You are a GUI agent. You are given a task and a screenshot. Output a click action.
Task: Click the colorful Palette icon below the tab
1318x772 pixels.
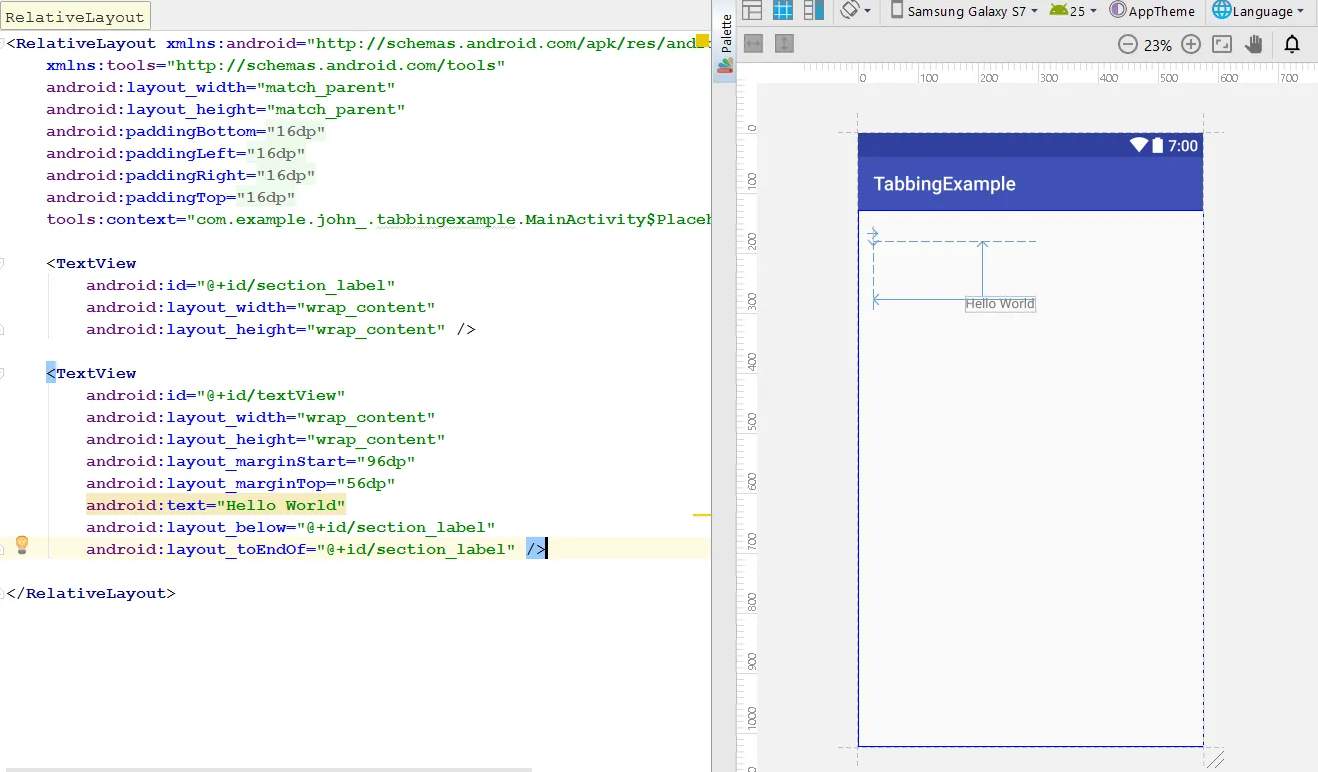(x=726, y=66)
